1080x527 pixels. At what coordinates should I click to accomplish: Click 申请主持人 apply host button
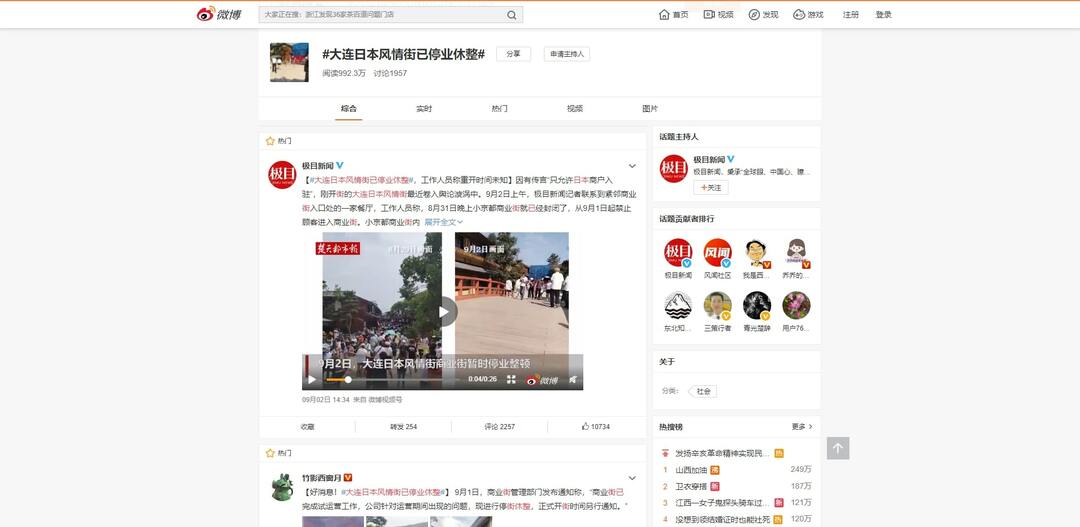566,54
